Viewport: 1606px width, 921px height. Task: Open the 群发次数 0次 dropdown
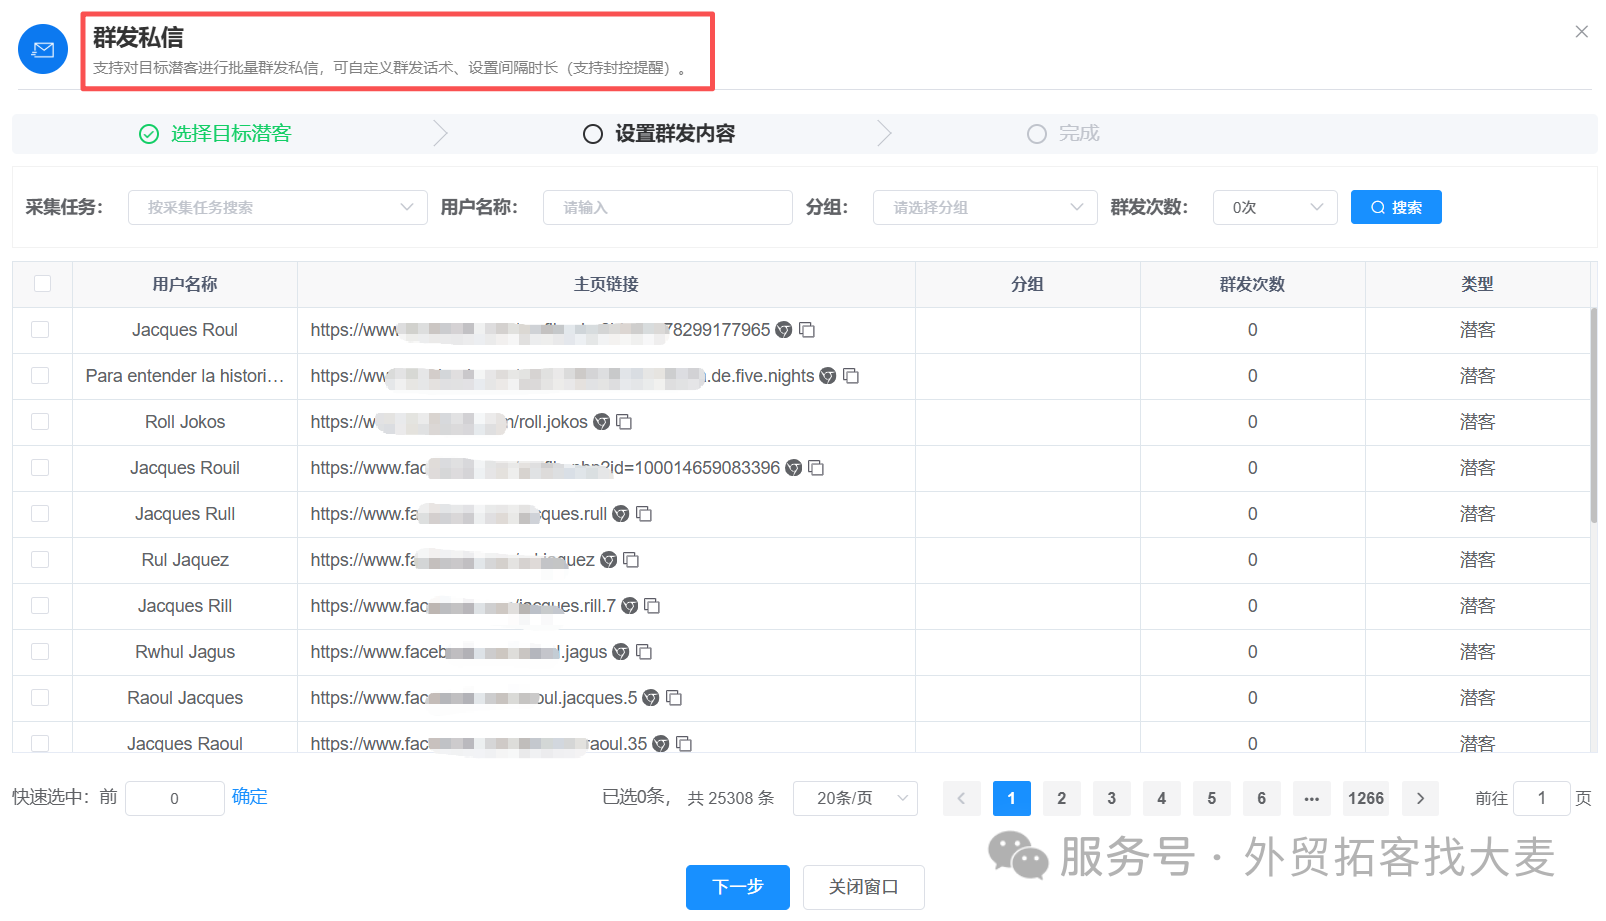(x=1275, y=207)
